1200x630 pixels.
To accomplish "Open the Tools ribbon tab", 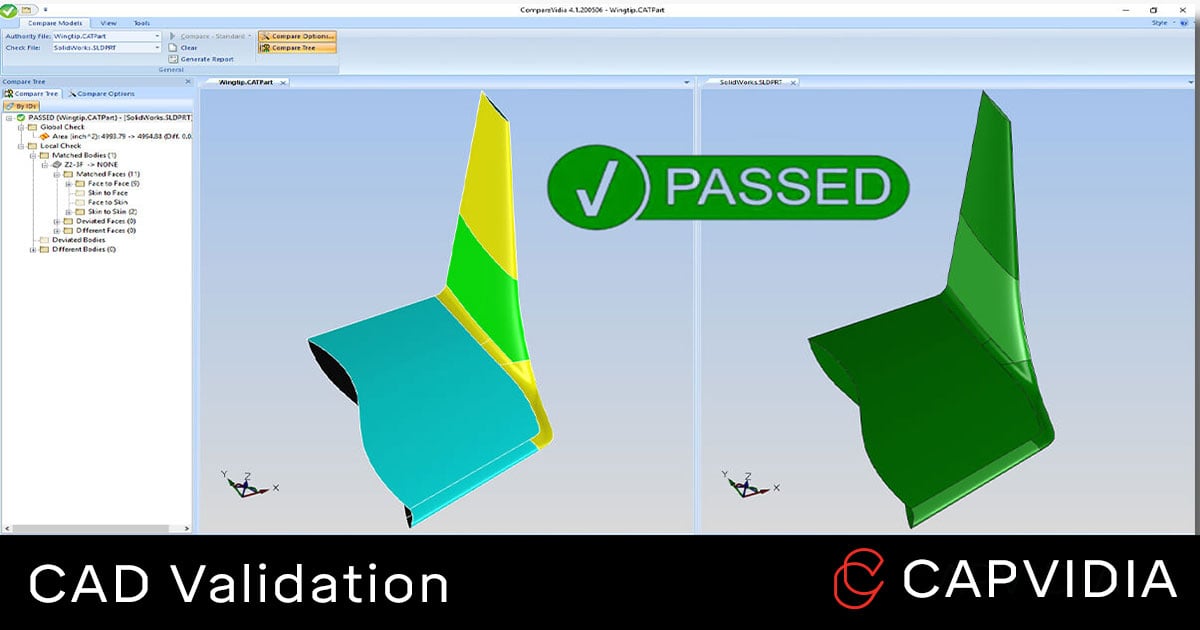I will [x=140, y=23].
